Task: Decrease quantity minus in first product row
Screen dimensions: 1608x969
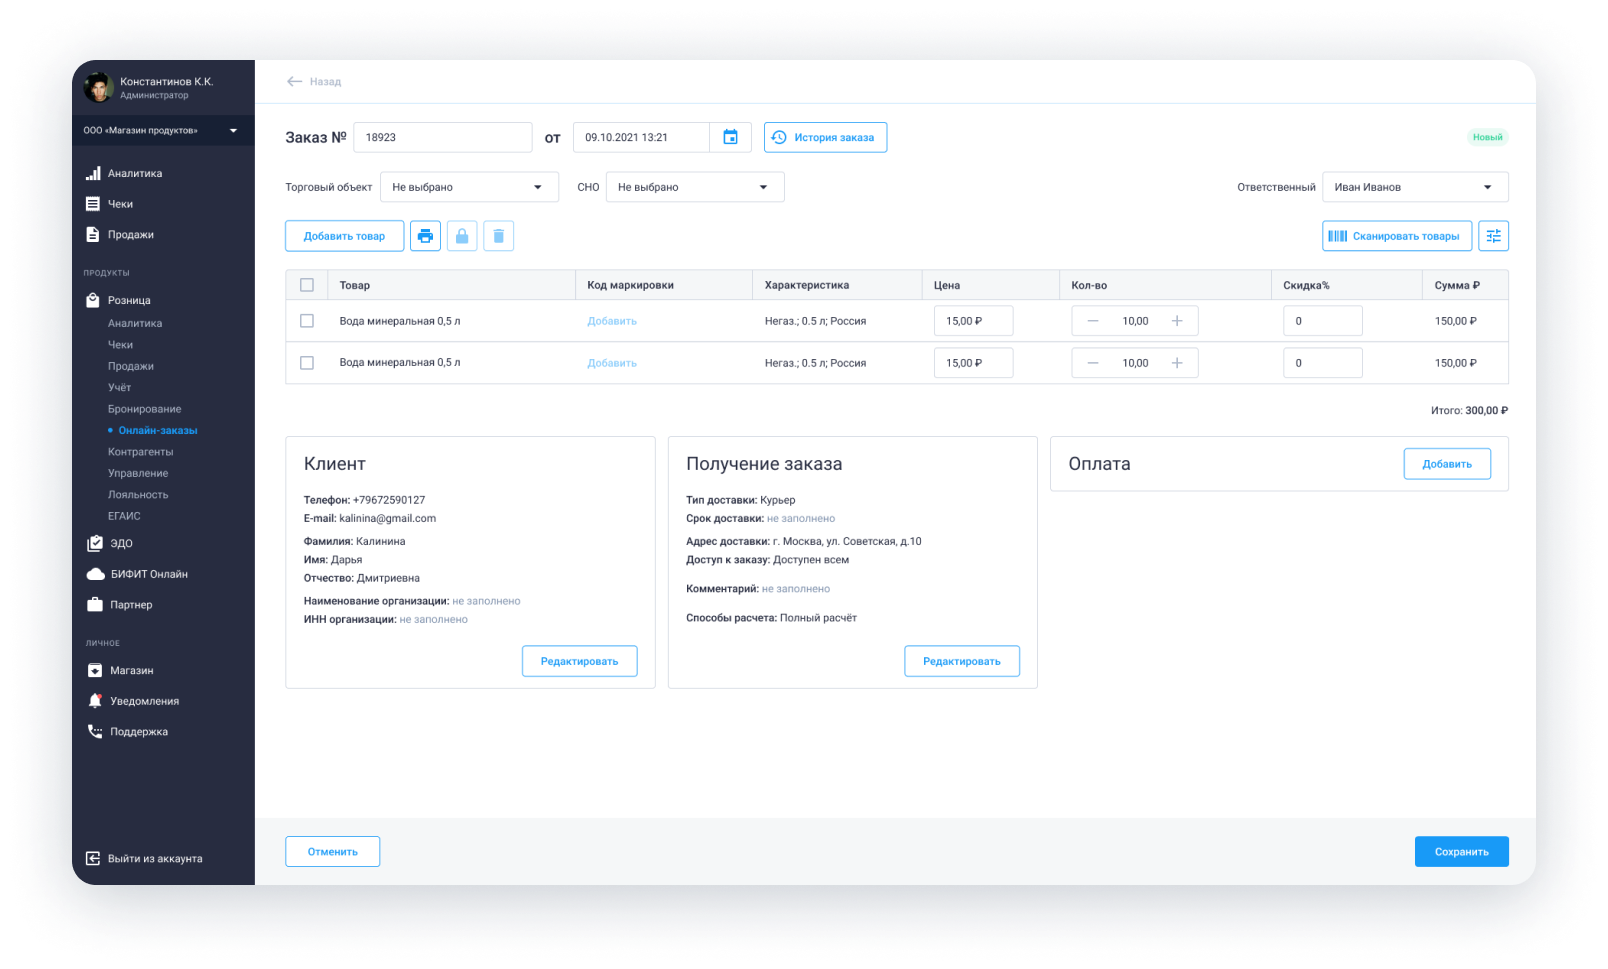Action: (1093, 321)
